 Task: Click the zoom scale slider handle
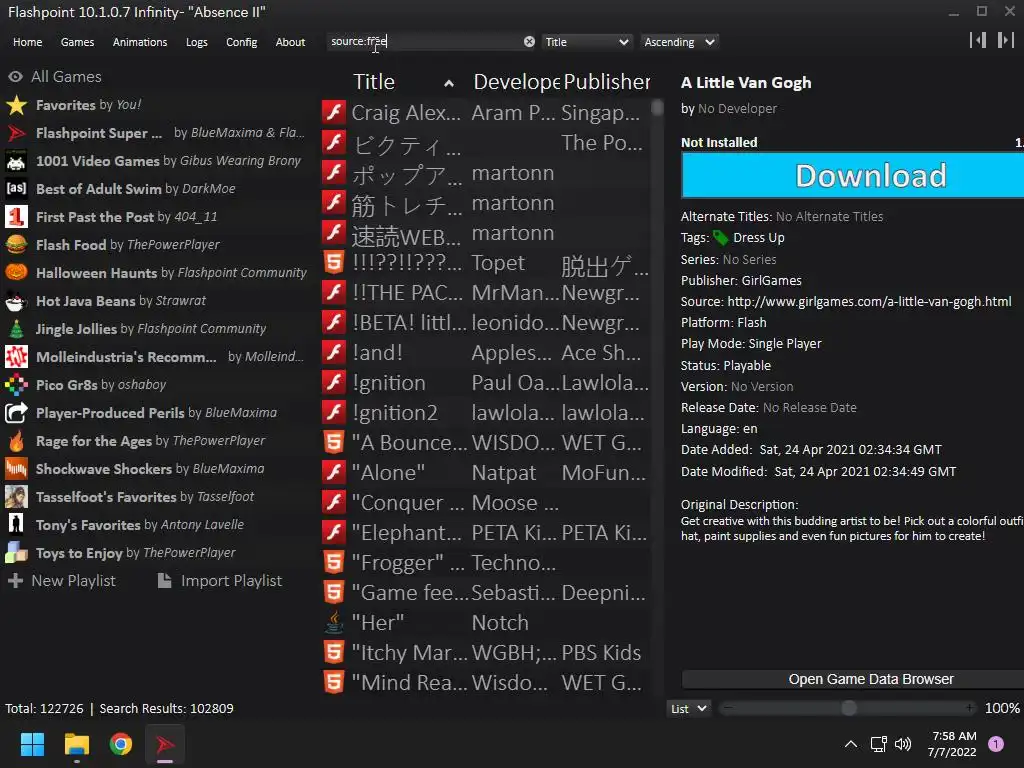point(849,708)
